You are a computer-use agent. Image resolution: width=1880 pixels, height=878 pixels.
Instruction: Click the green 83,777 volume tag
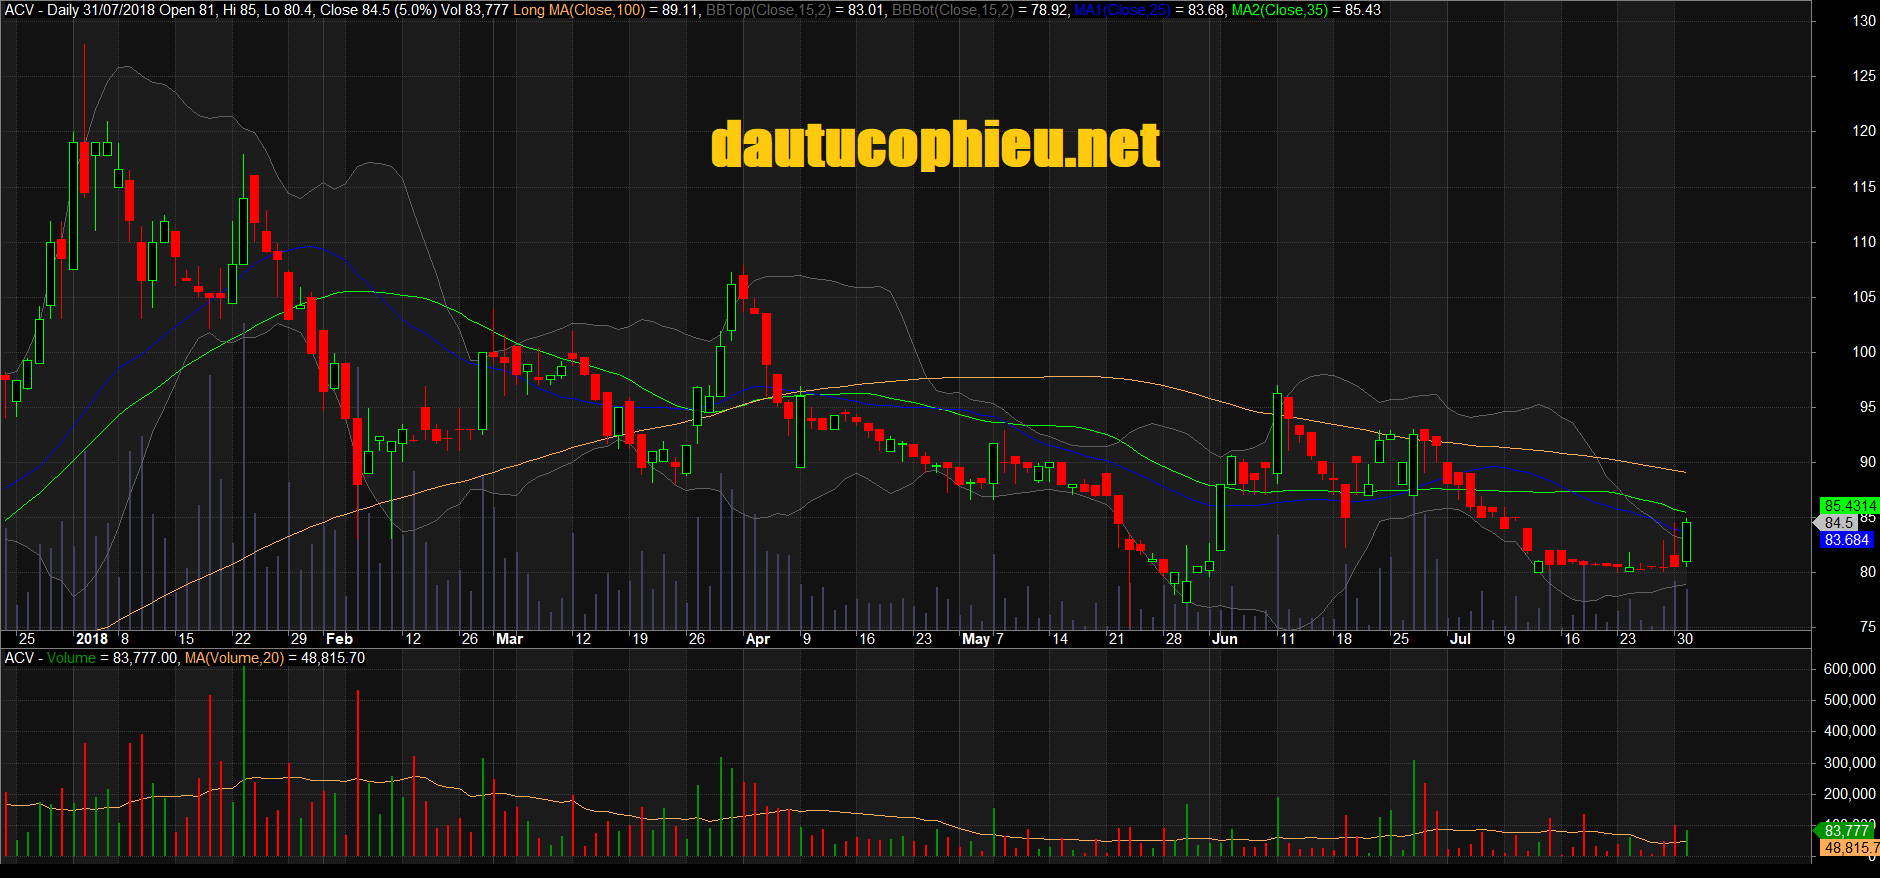pos(1846,831)
